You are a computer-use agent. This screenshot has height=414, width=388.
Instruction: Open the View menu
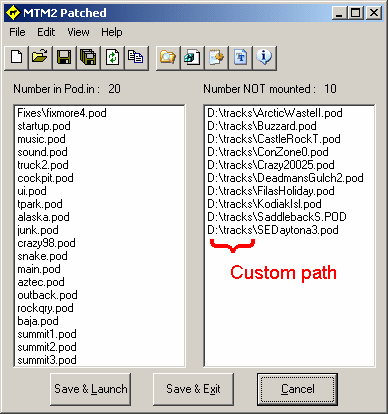[x=78, y=32]
